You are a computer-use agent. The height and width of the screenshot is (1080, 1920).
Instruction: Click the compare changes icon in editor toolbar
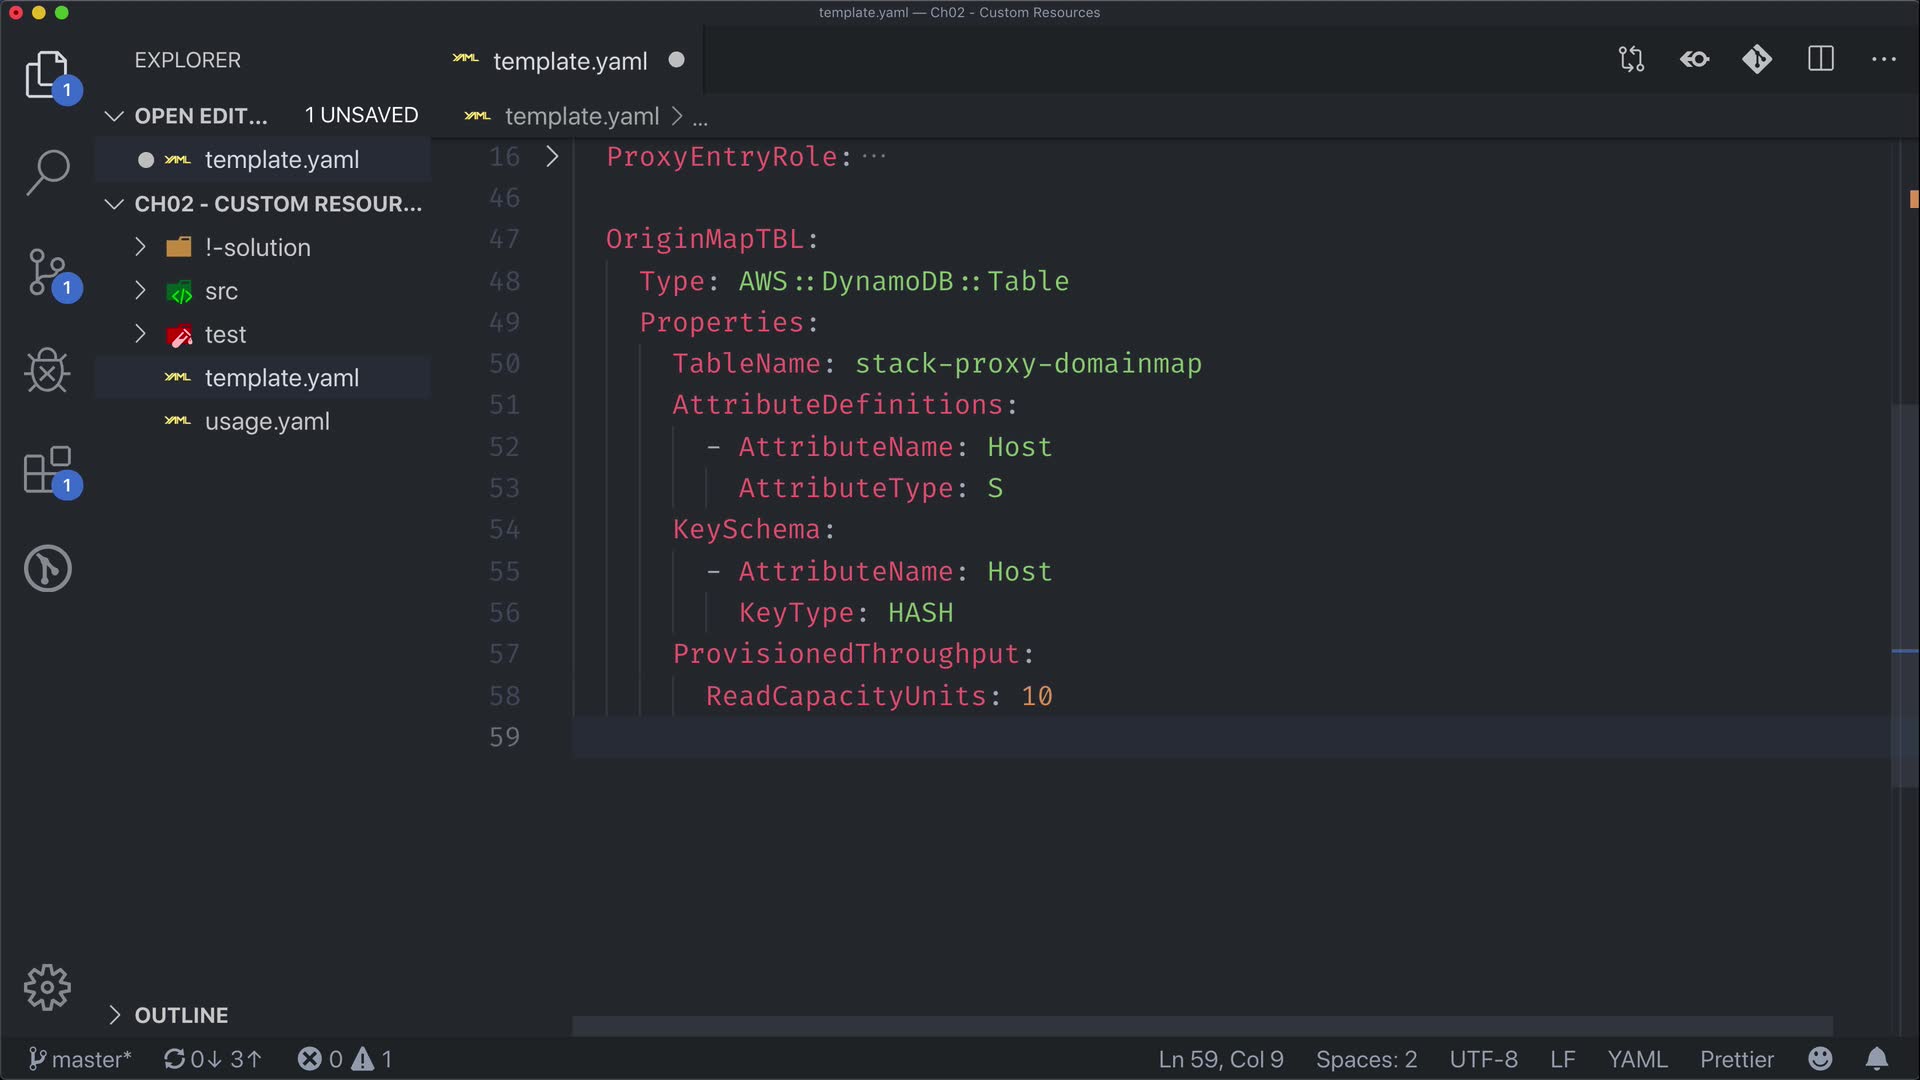[x=1631, y=60]
